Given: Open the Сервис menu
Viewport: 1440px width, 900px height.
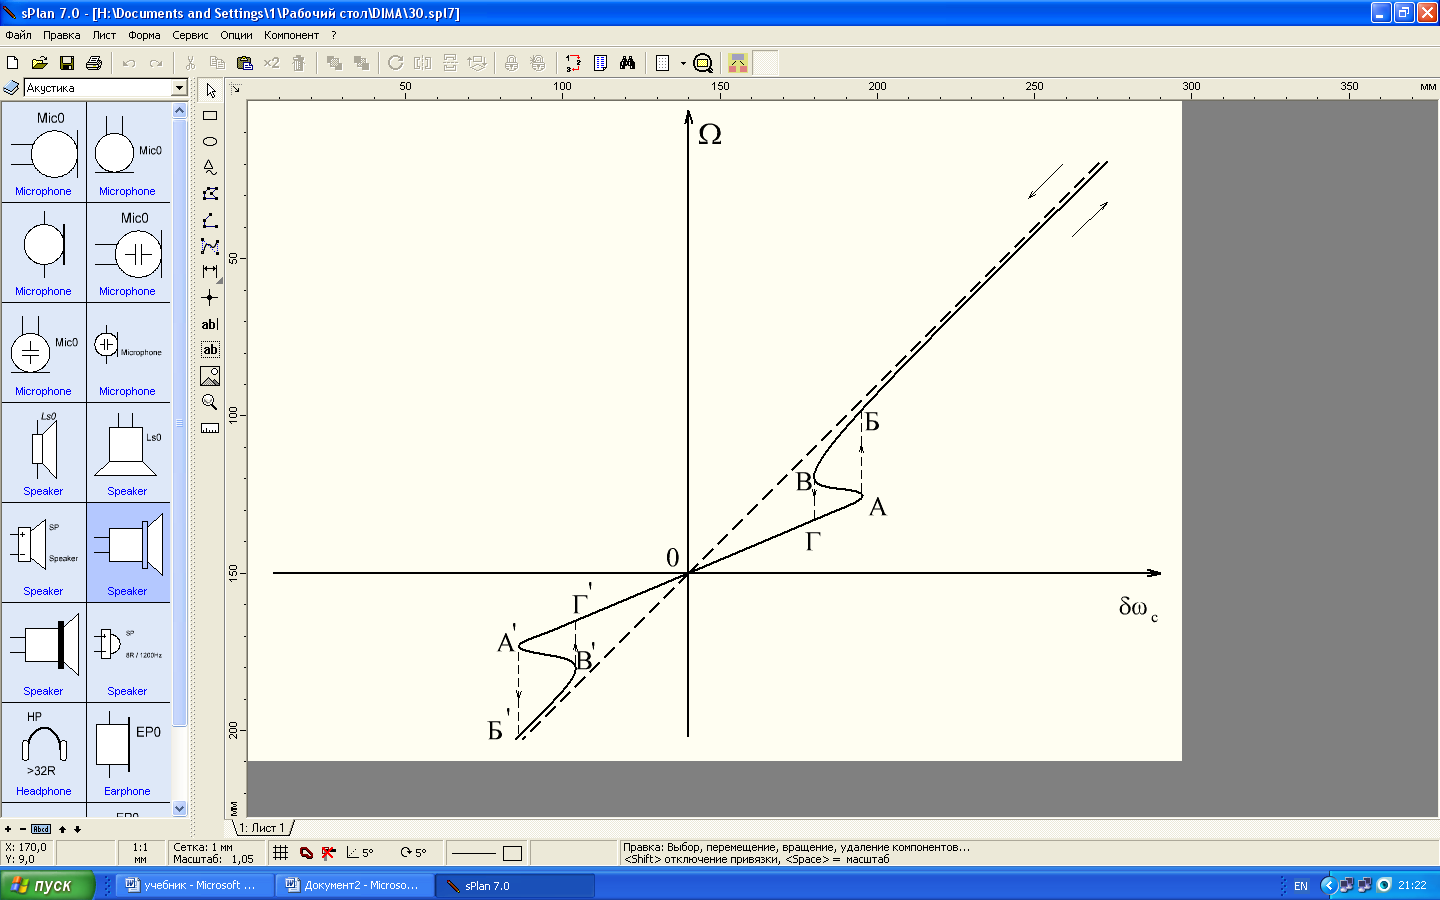Looking at the screenshot, I should [x=190, y=35].
